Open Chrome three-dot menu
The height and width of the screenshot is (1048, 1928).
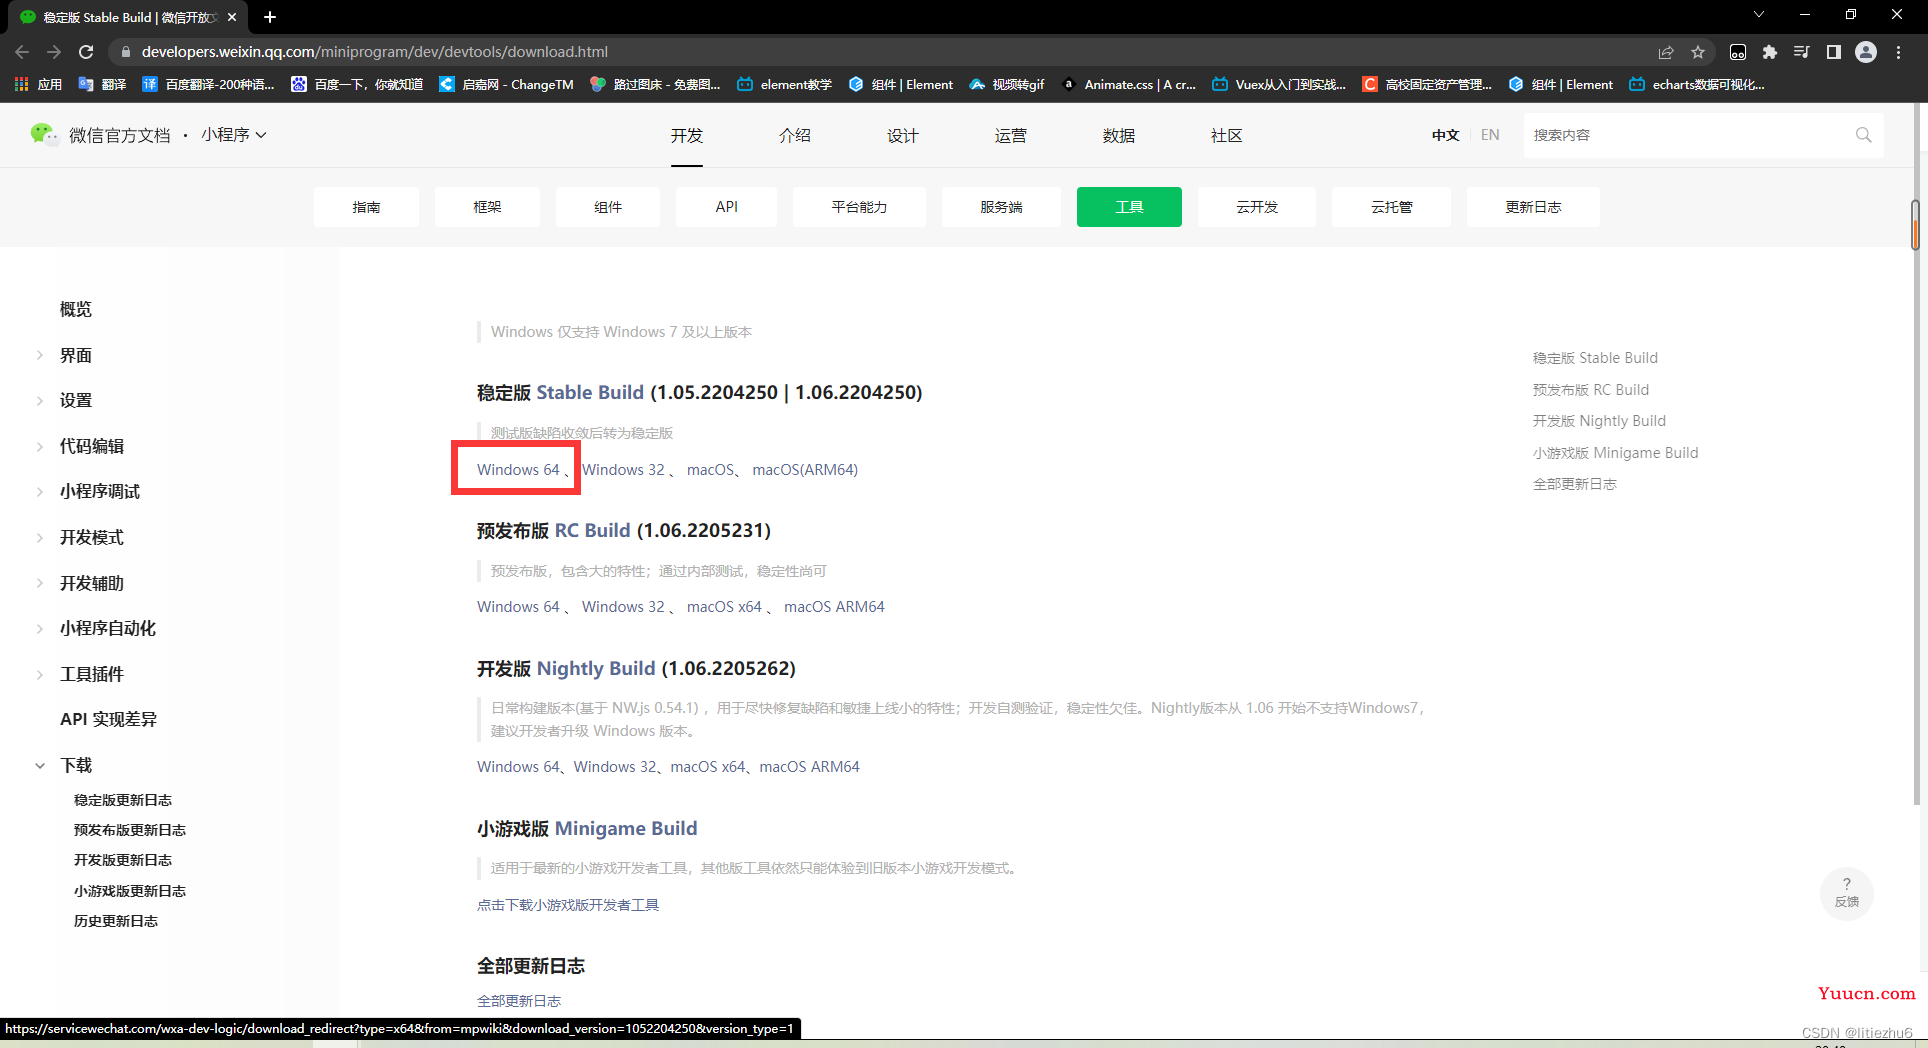[1899, 52]
